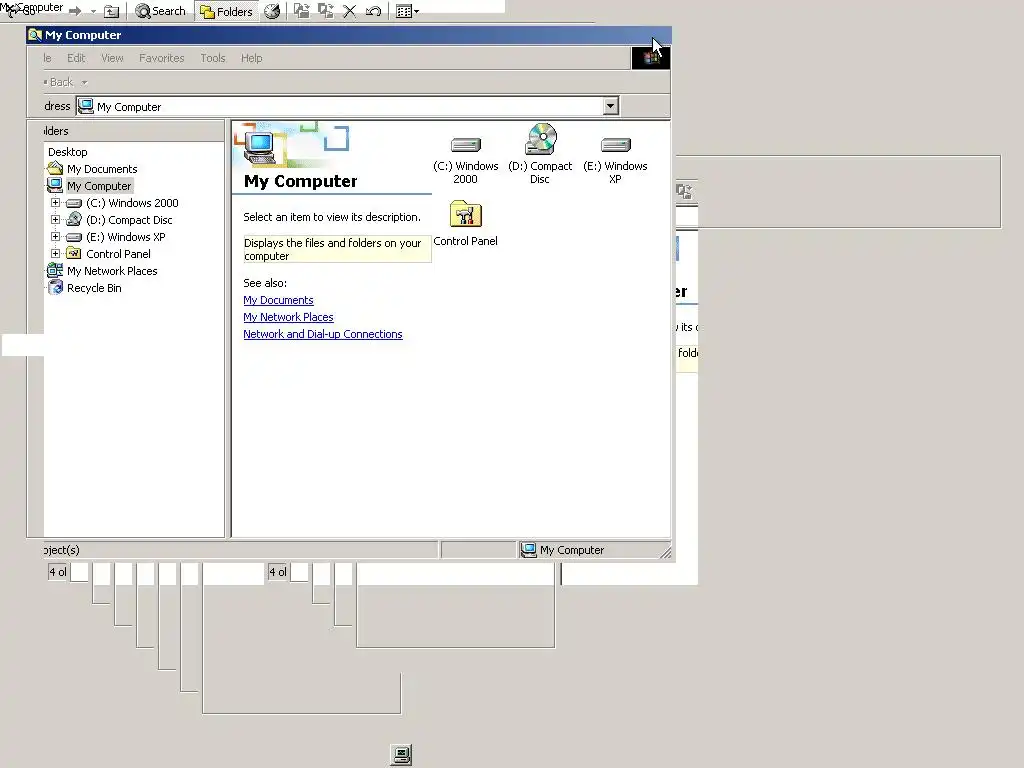Select (D:) Compact Disc in folder tree

click(129, 220)
